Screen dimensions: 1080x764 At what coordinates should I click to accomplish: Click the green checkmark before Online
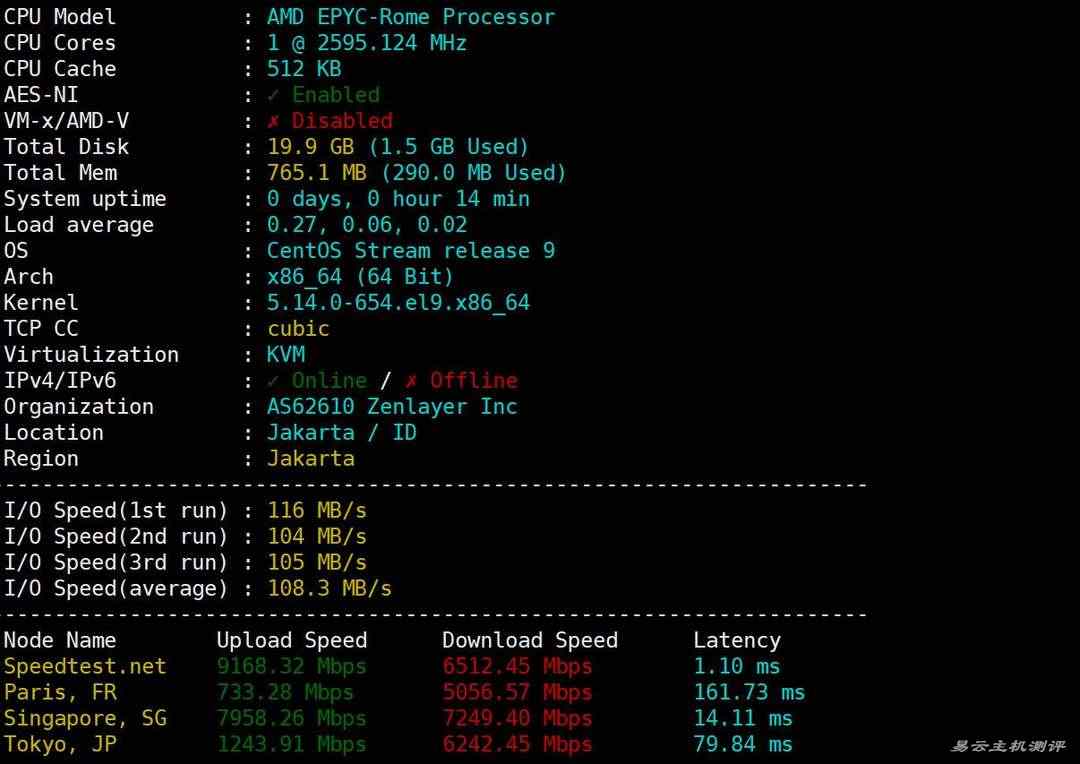pos(274,381)
